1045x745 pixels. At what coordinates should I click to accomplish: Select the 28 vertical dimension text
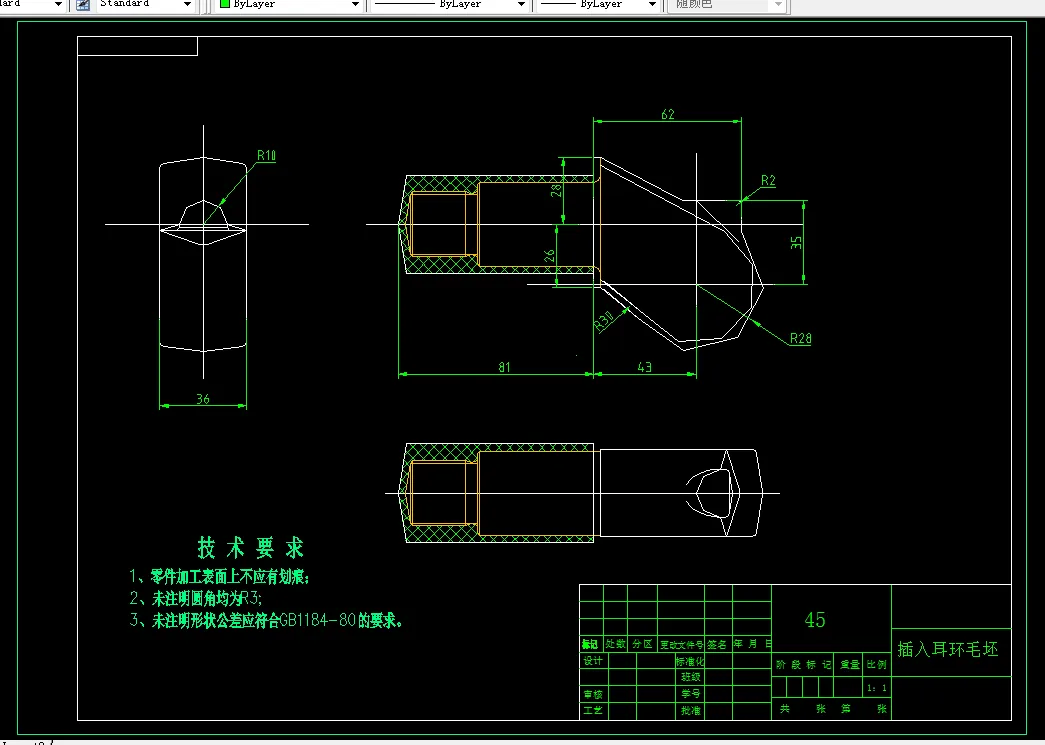(556, 191)
